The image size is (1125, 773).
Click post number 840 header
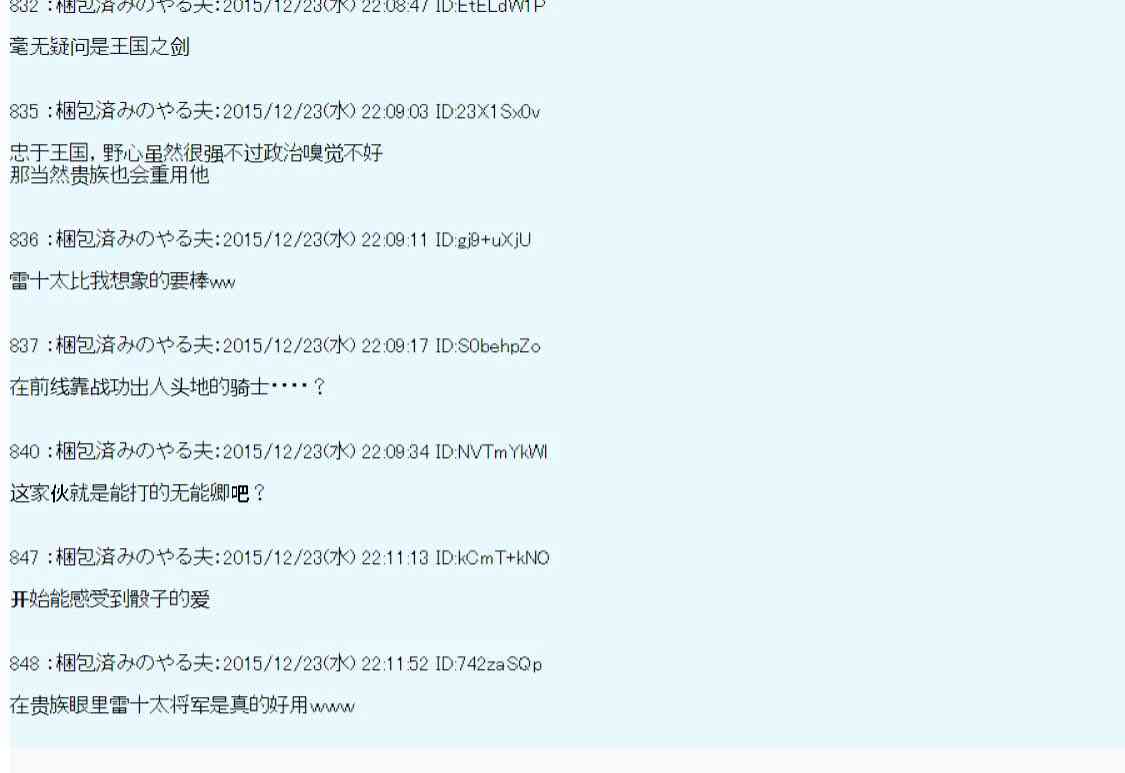coord(278,451)
